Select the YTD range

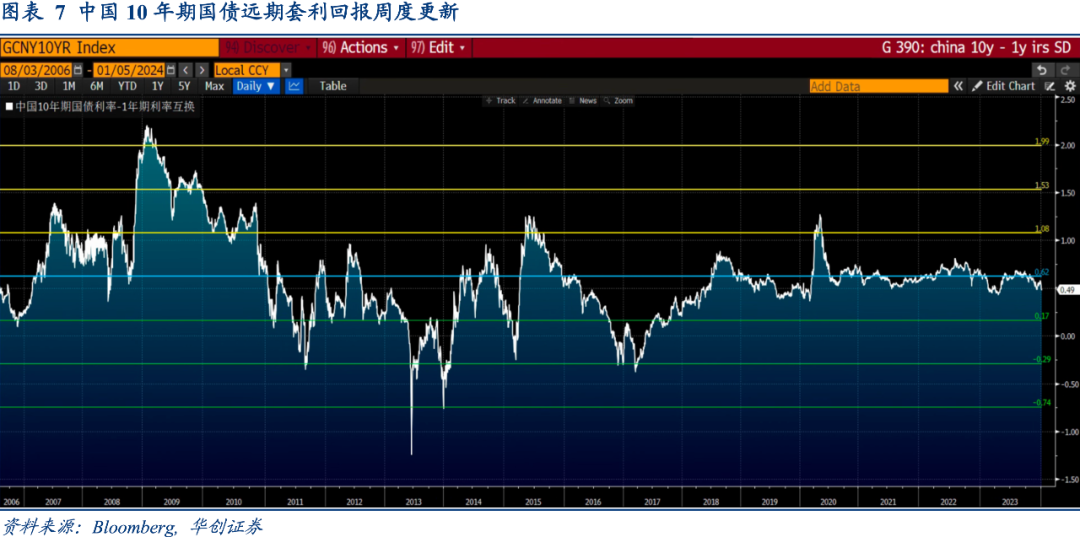(x=127, y=86)
